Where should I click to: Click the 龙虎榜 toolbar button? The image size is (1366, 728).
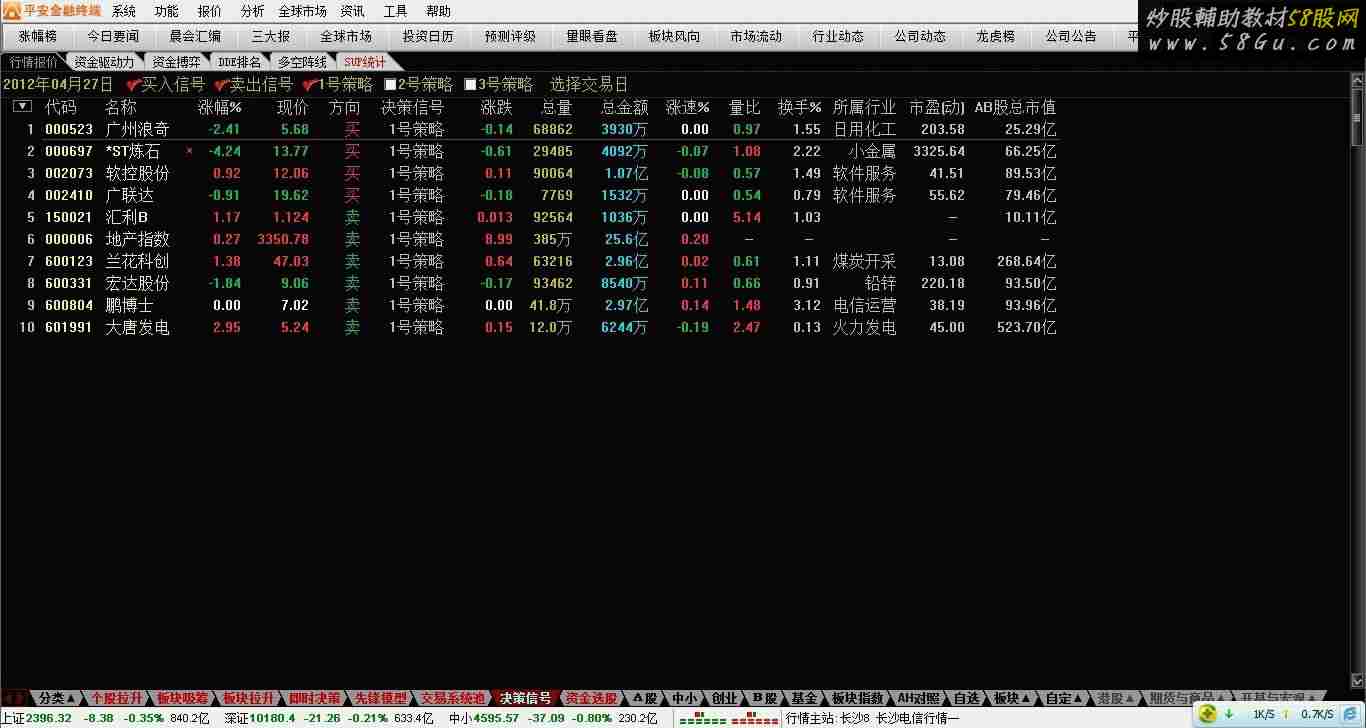[995, 36]
